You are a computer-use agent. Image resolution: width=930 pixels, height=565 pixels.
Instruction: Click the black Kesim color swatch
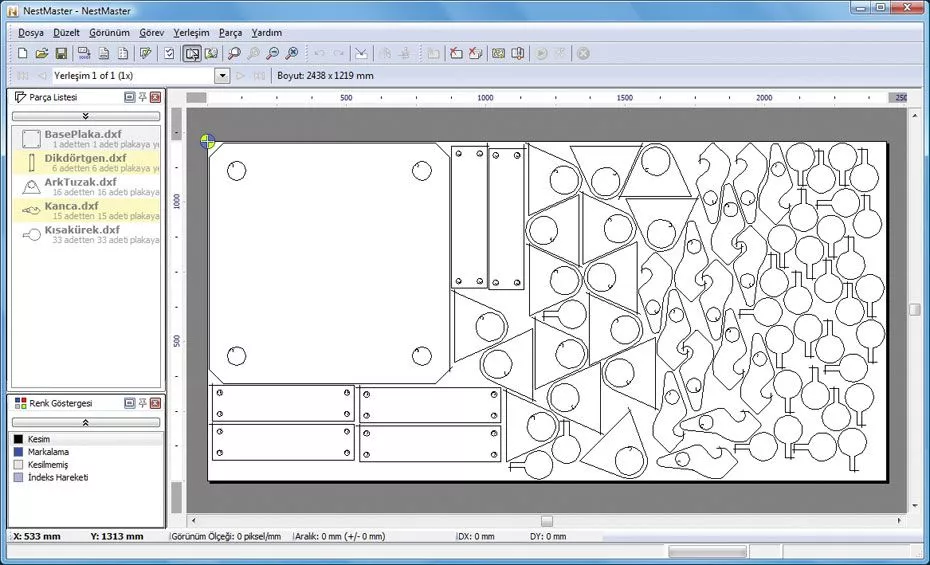pyautogui.click(x=18, y=439)
